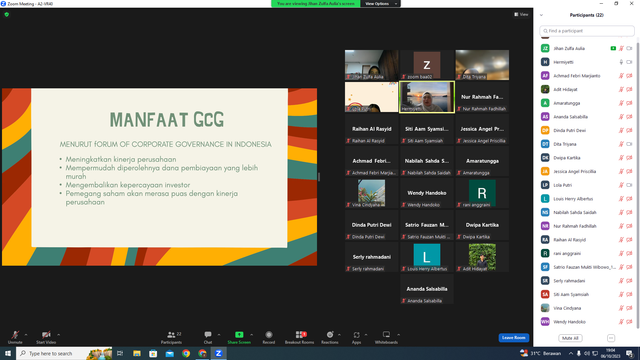Click the microphone icon on Hermiyetti row
The width and height of the screenshot is (640, 360).
pyautogui.click(x=621, y=62)
